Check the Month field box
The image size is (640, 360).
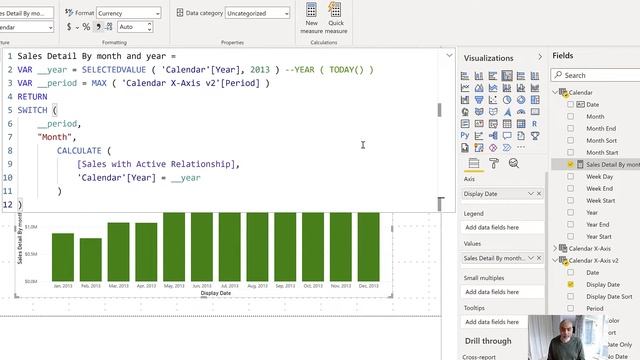(571, 116)
